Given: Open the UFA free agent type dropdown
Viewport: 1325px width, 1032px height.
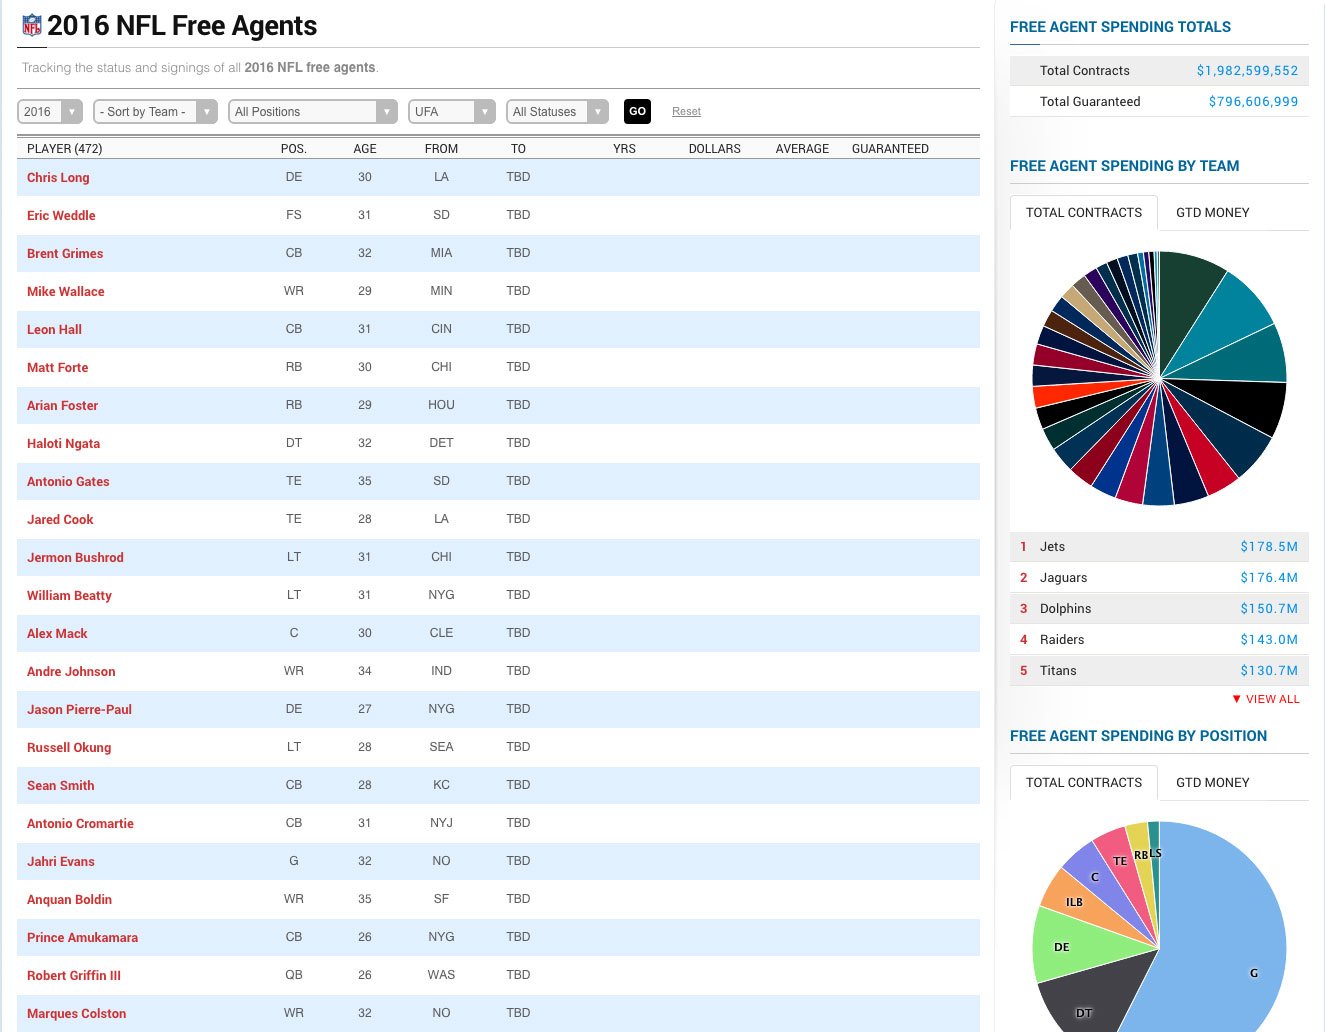Looking at the screenshot, I should (452, 112).
